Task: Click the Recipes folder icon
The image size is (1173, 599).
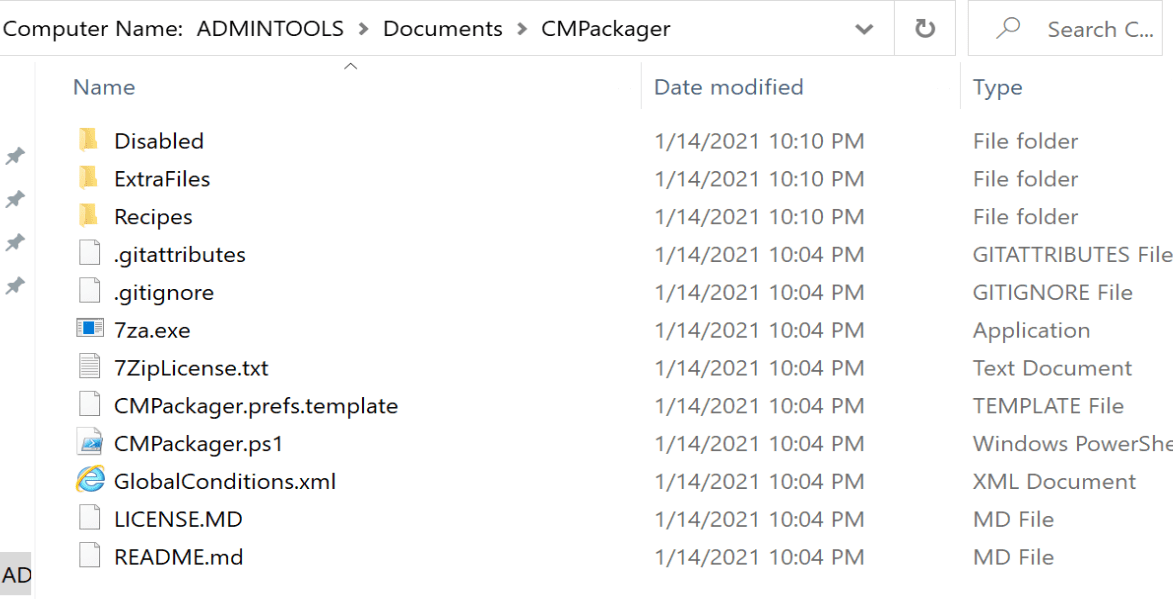Action: click(90, 216)
